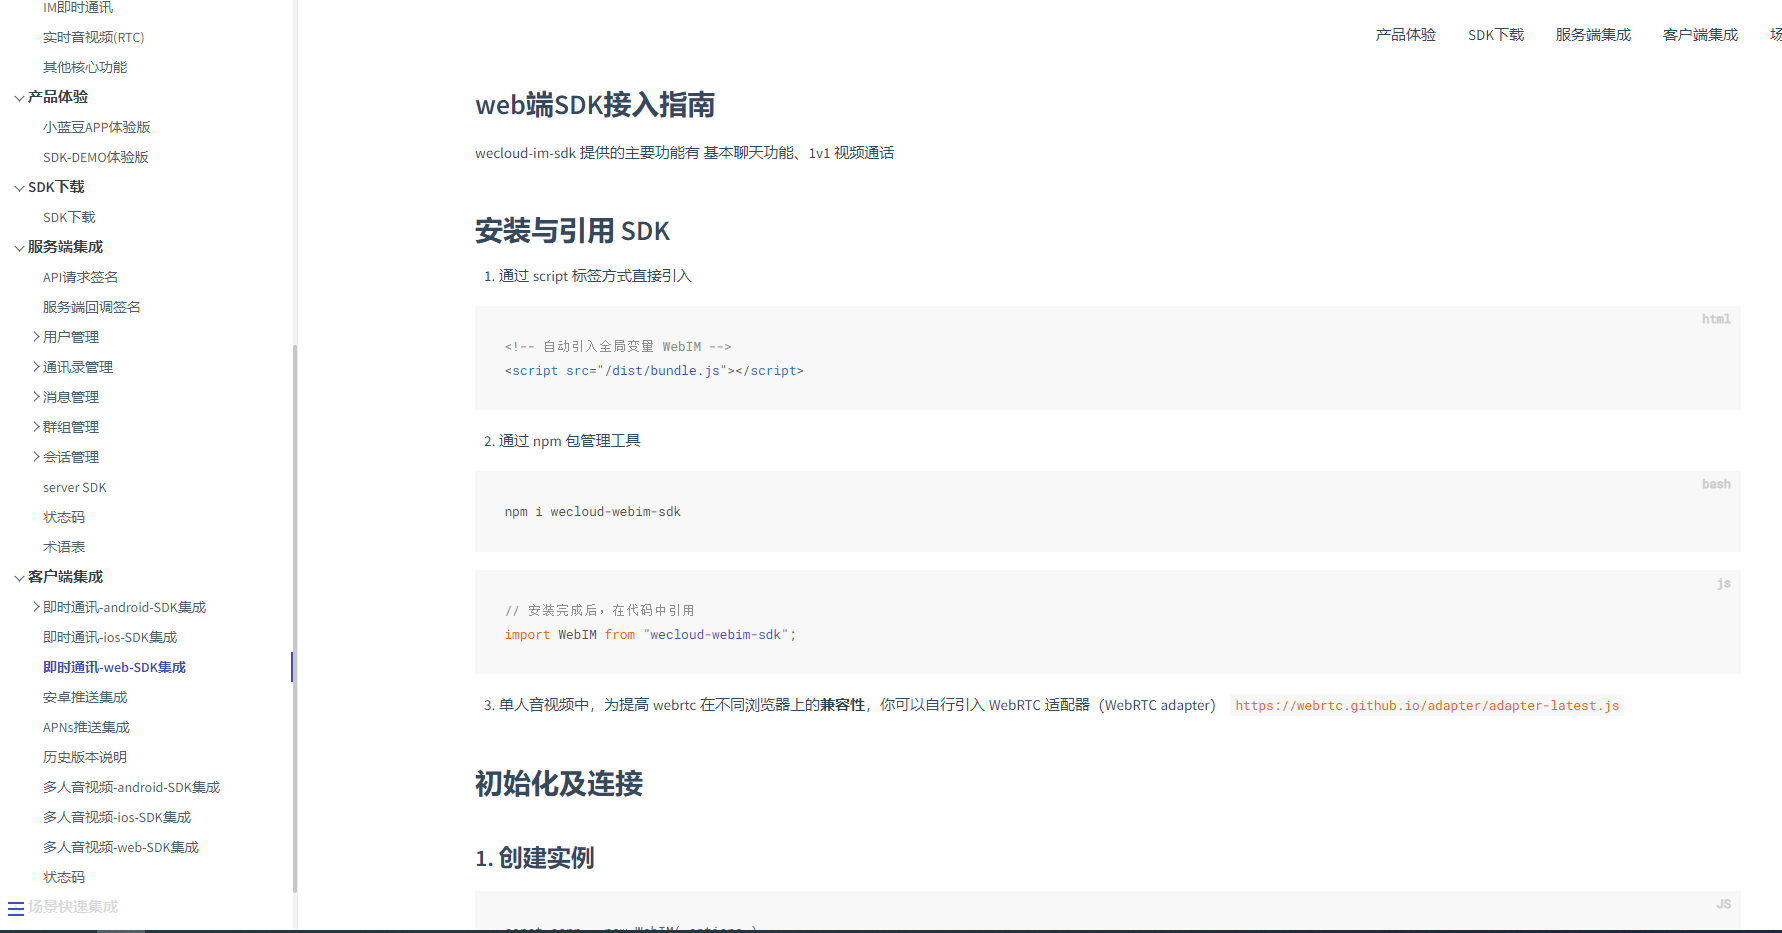Click the import WebIM code line

pos(651,635)
